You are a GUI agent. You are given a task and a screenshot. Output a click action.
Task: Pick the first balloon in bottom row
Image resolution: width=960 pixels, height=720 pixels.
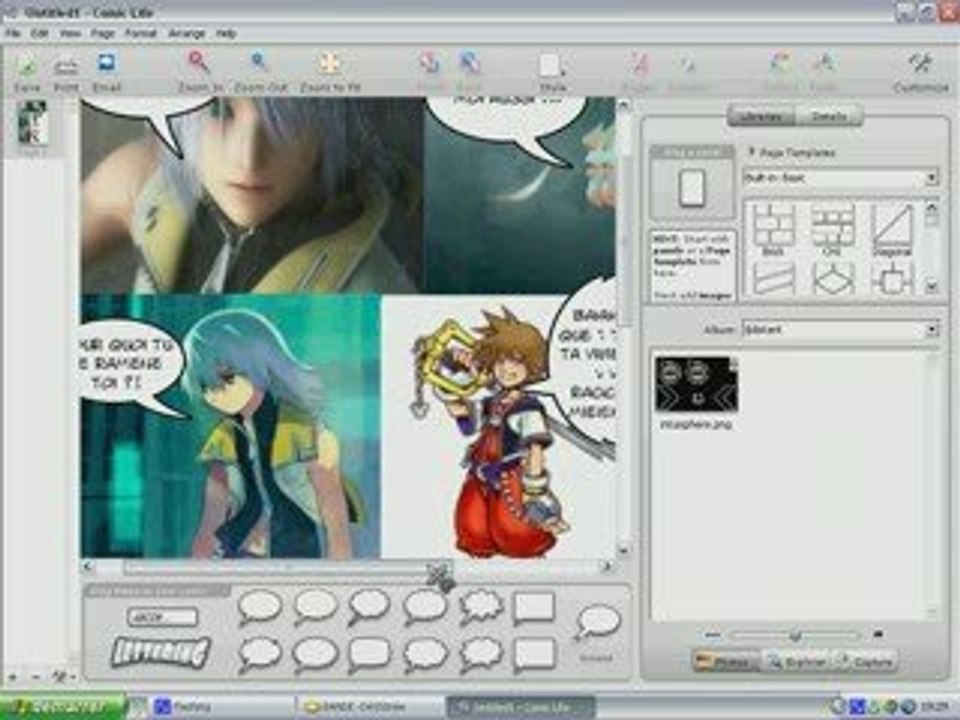tap(260, 654)
